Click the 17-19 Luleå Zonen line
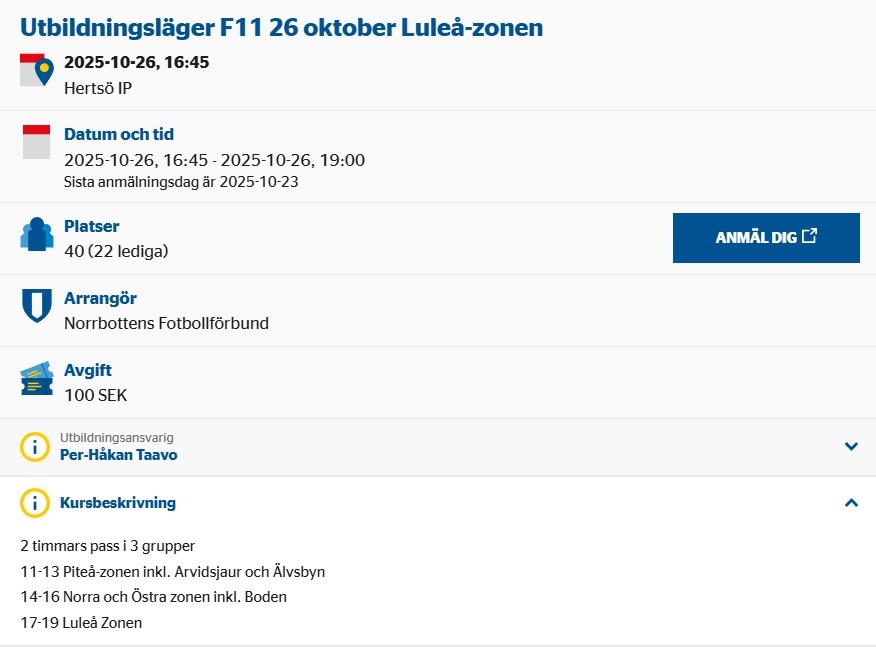This screenshot has height=647, width=876. 81,623
